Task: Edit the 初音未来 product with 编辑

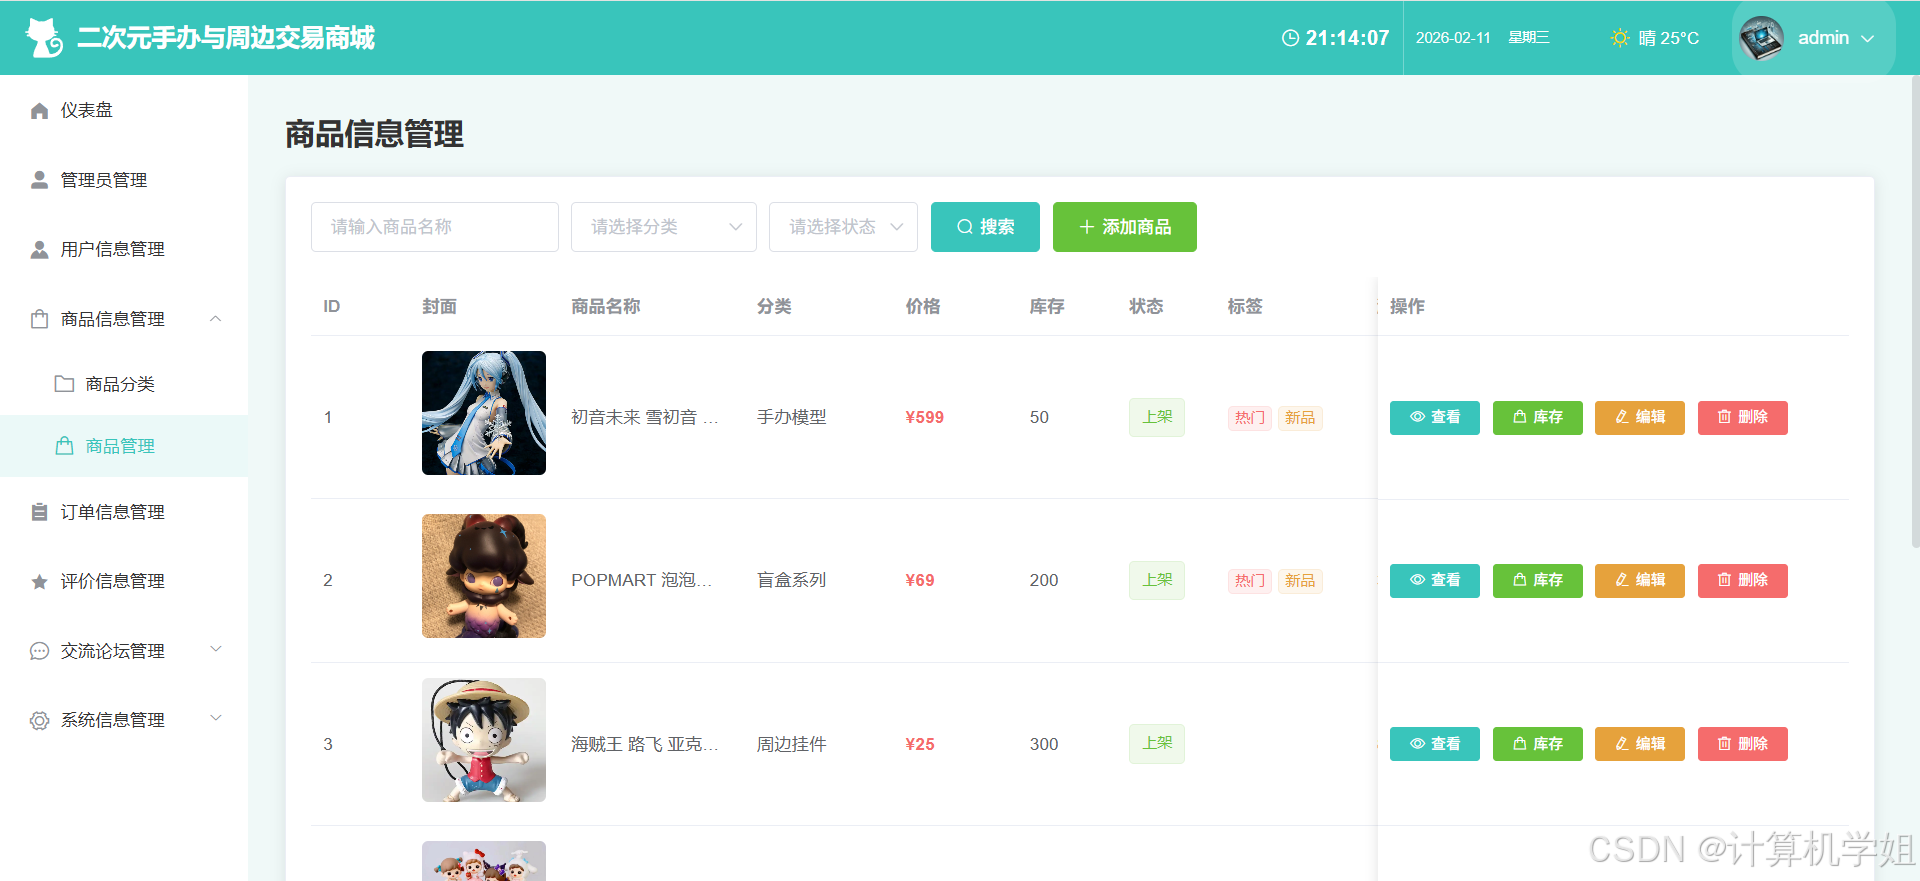Action: coord(1640,417)
